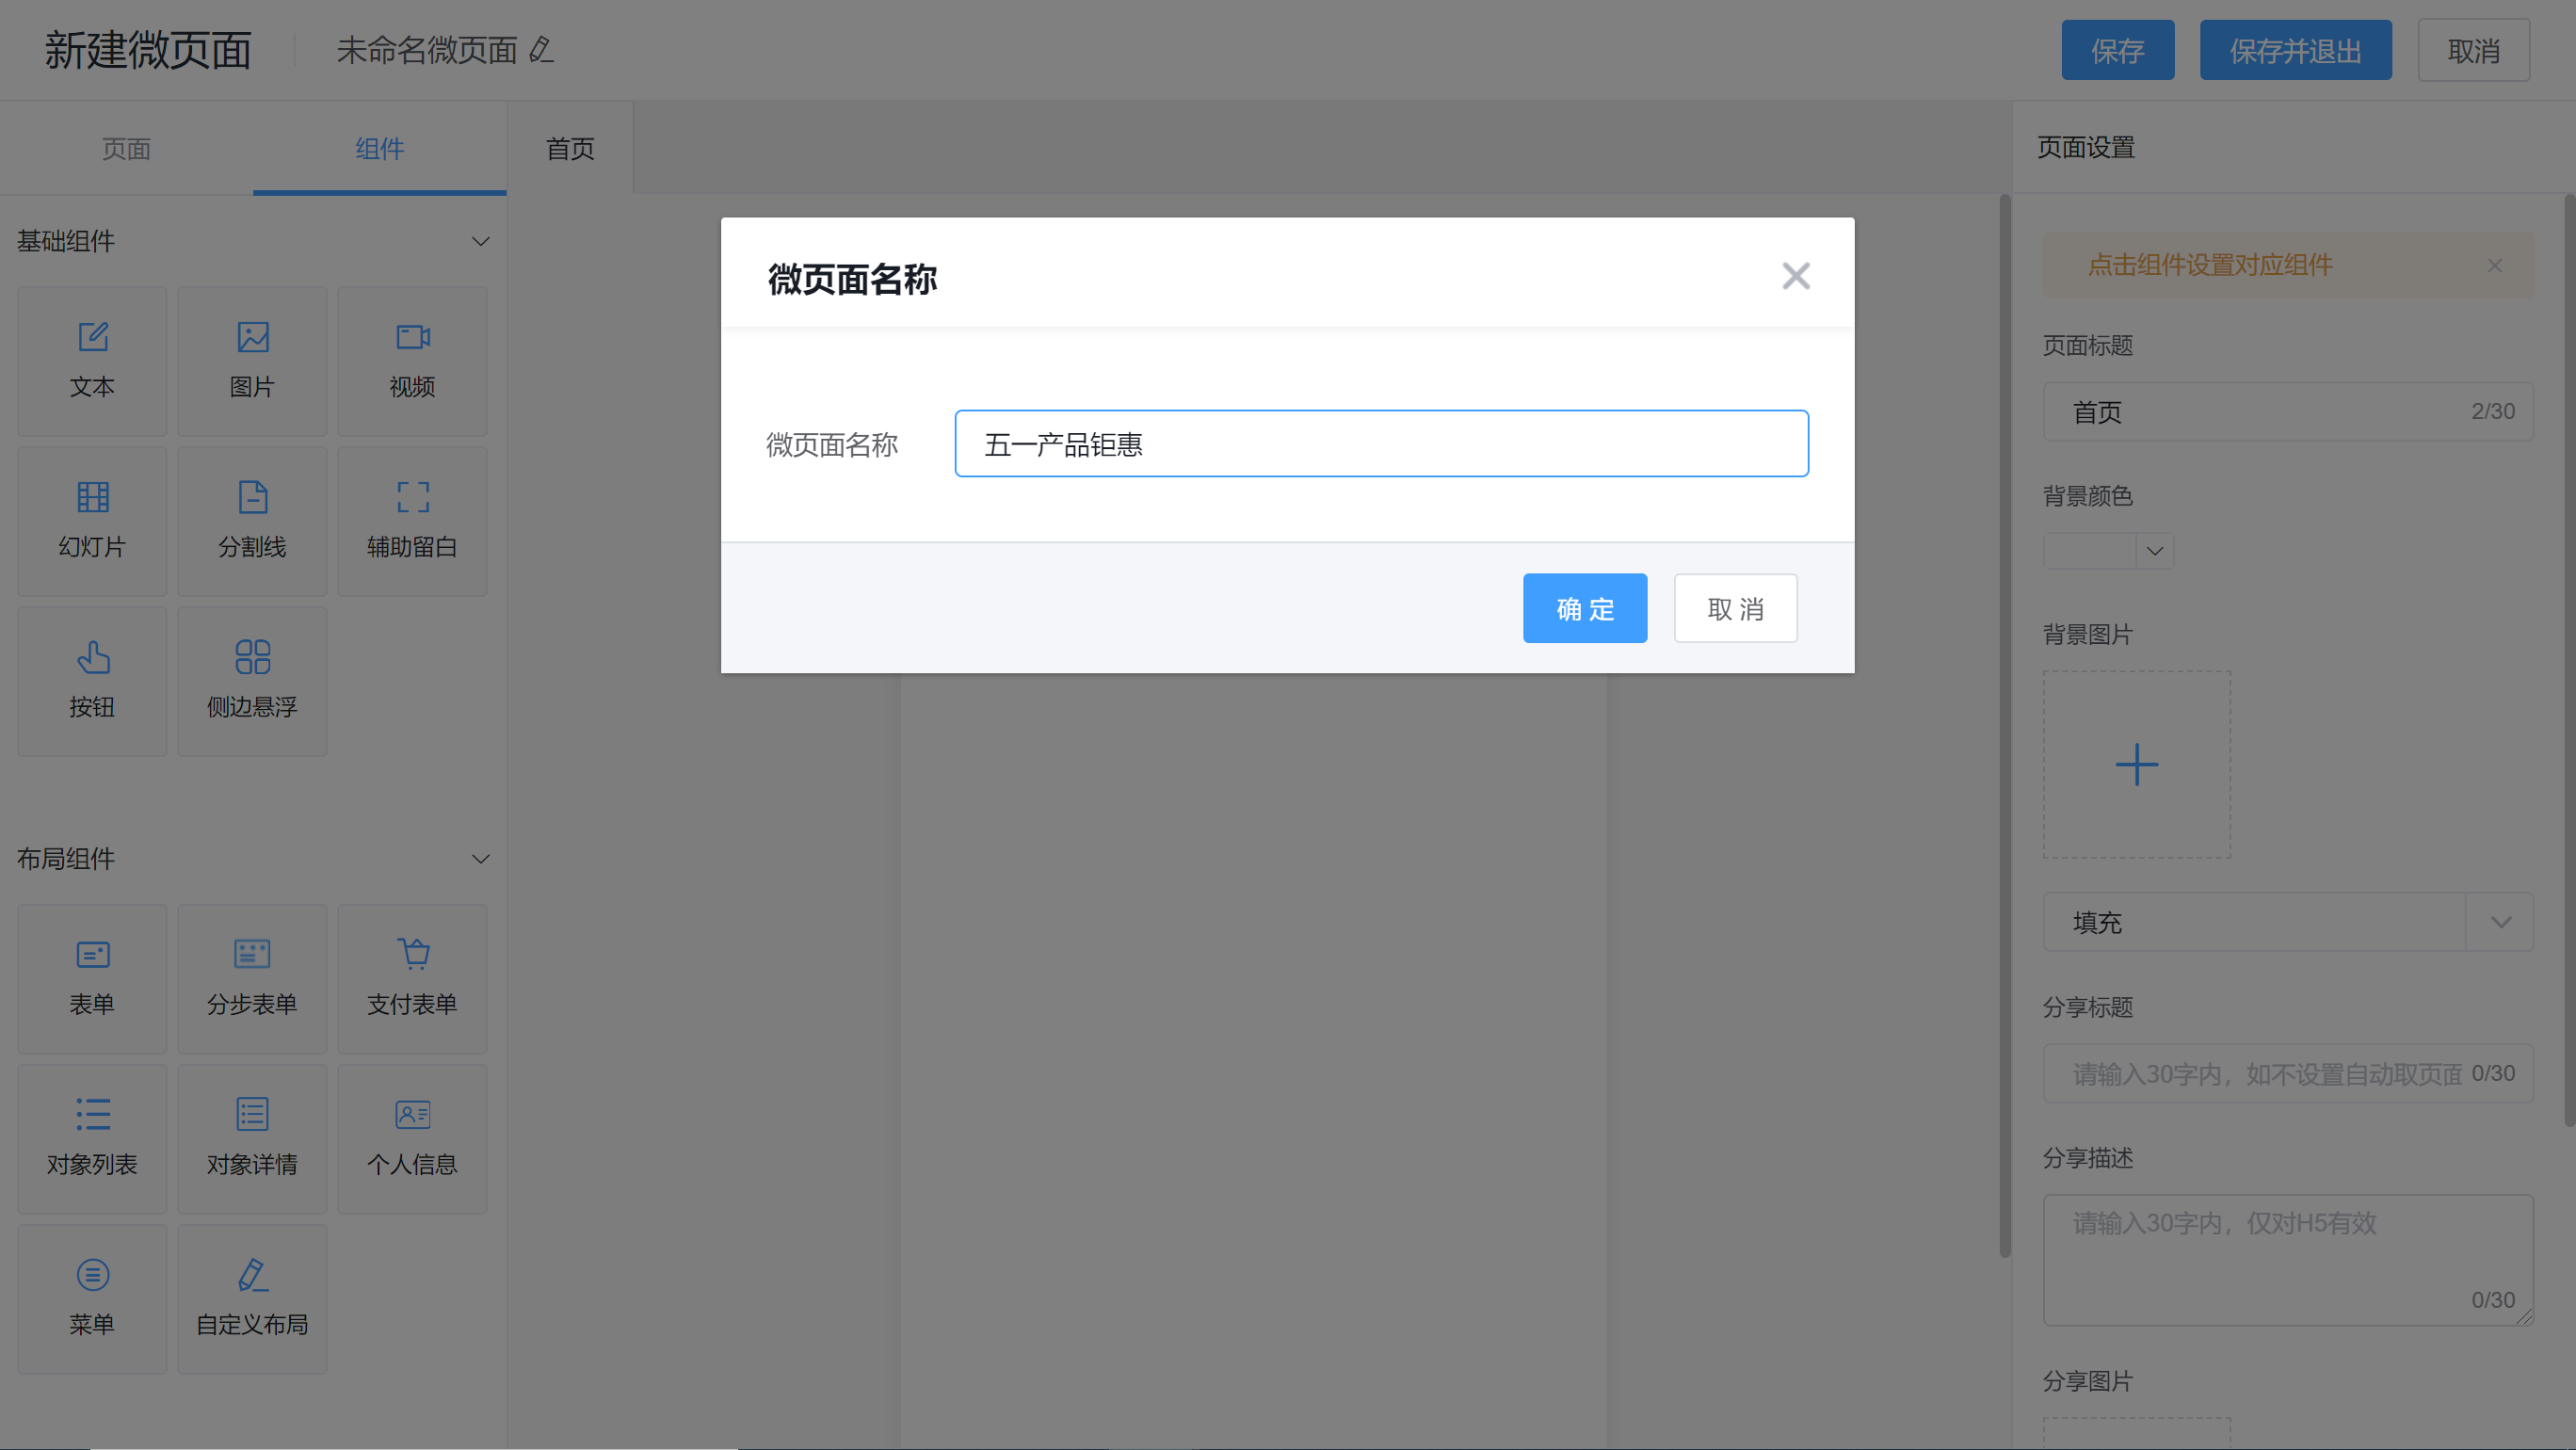Click the 保存 button
The width and height of the screenshot is (2576, 1450).
click(2117, 50)
